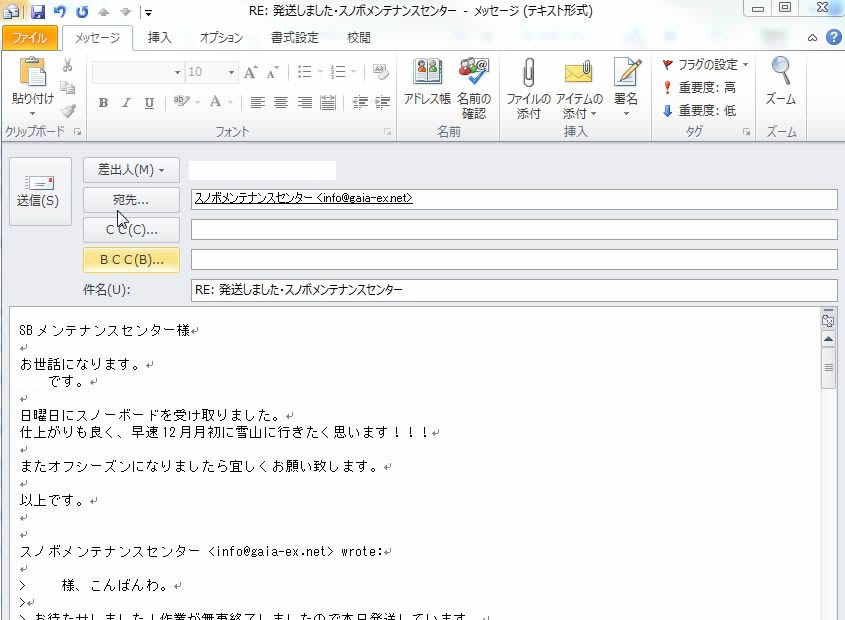Toggle bold formatting

(x=103, y=102)
